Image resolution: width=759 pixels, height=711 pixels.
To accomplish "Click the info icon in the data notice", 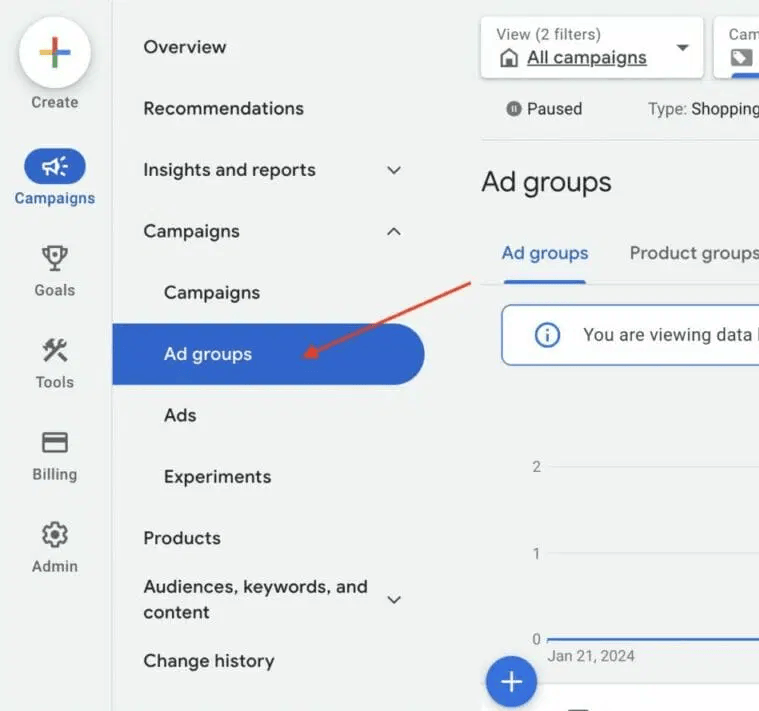I will click(x=547, y=335).
